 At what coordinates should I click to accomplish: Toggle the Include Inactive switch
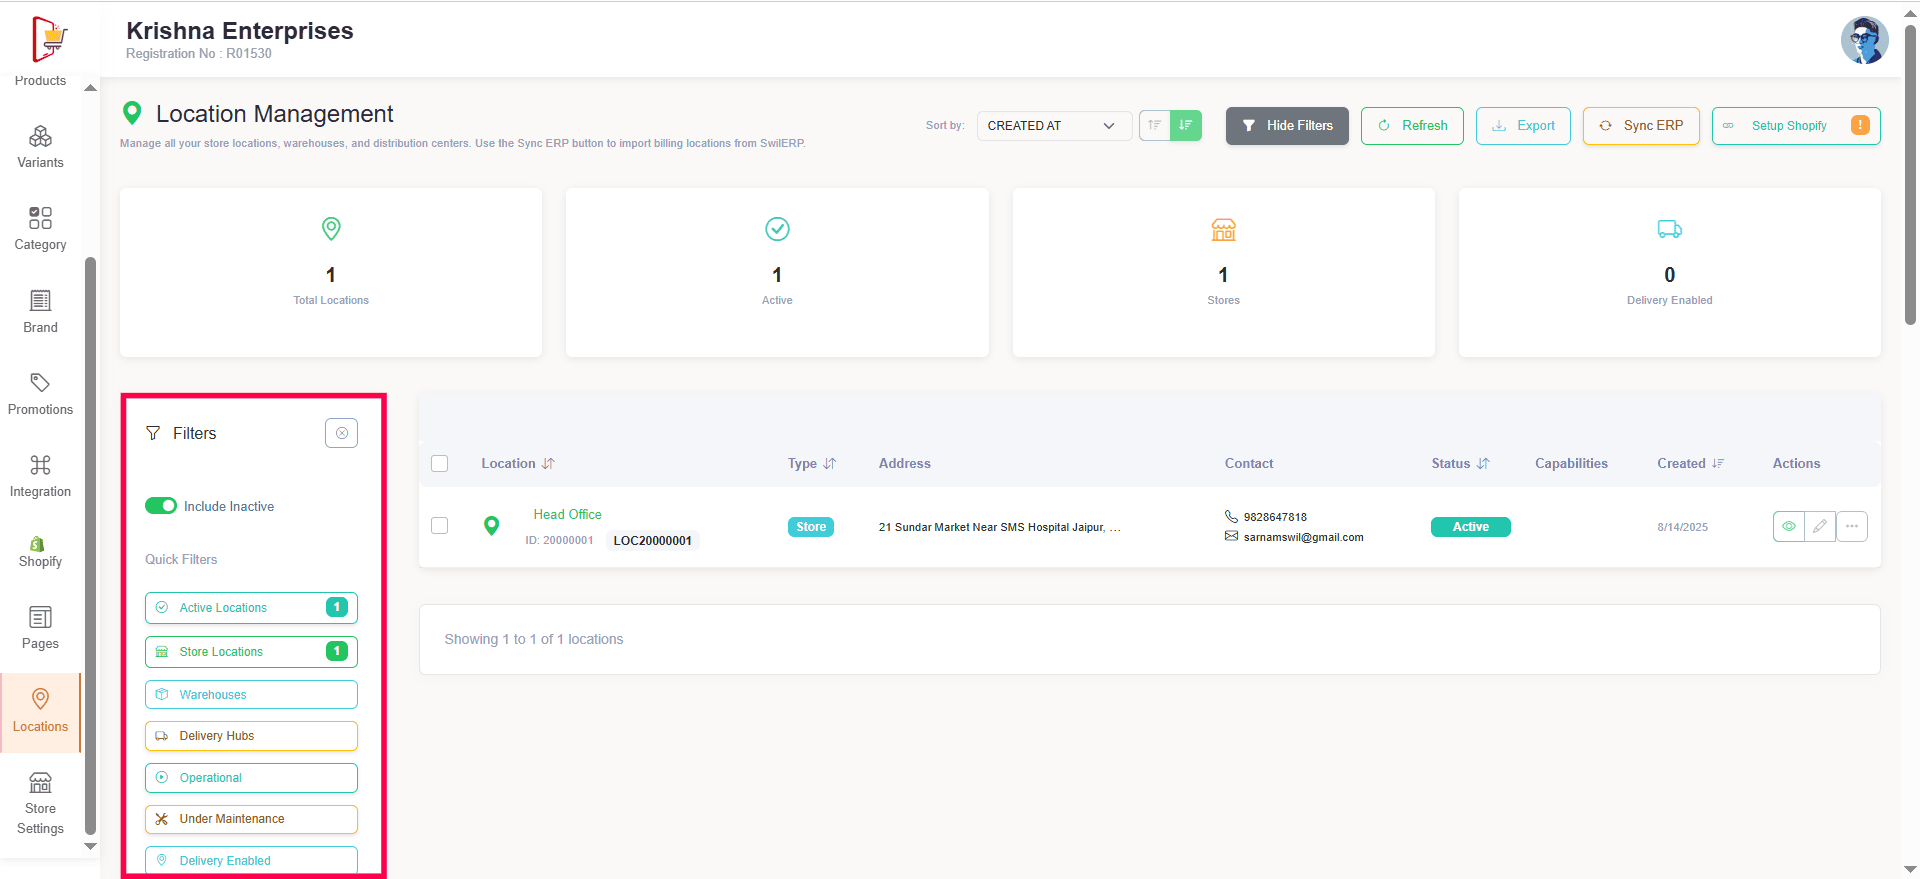point(161,506)
